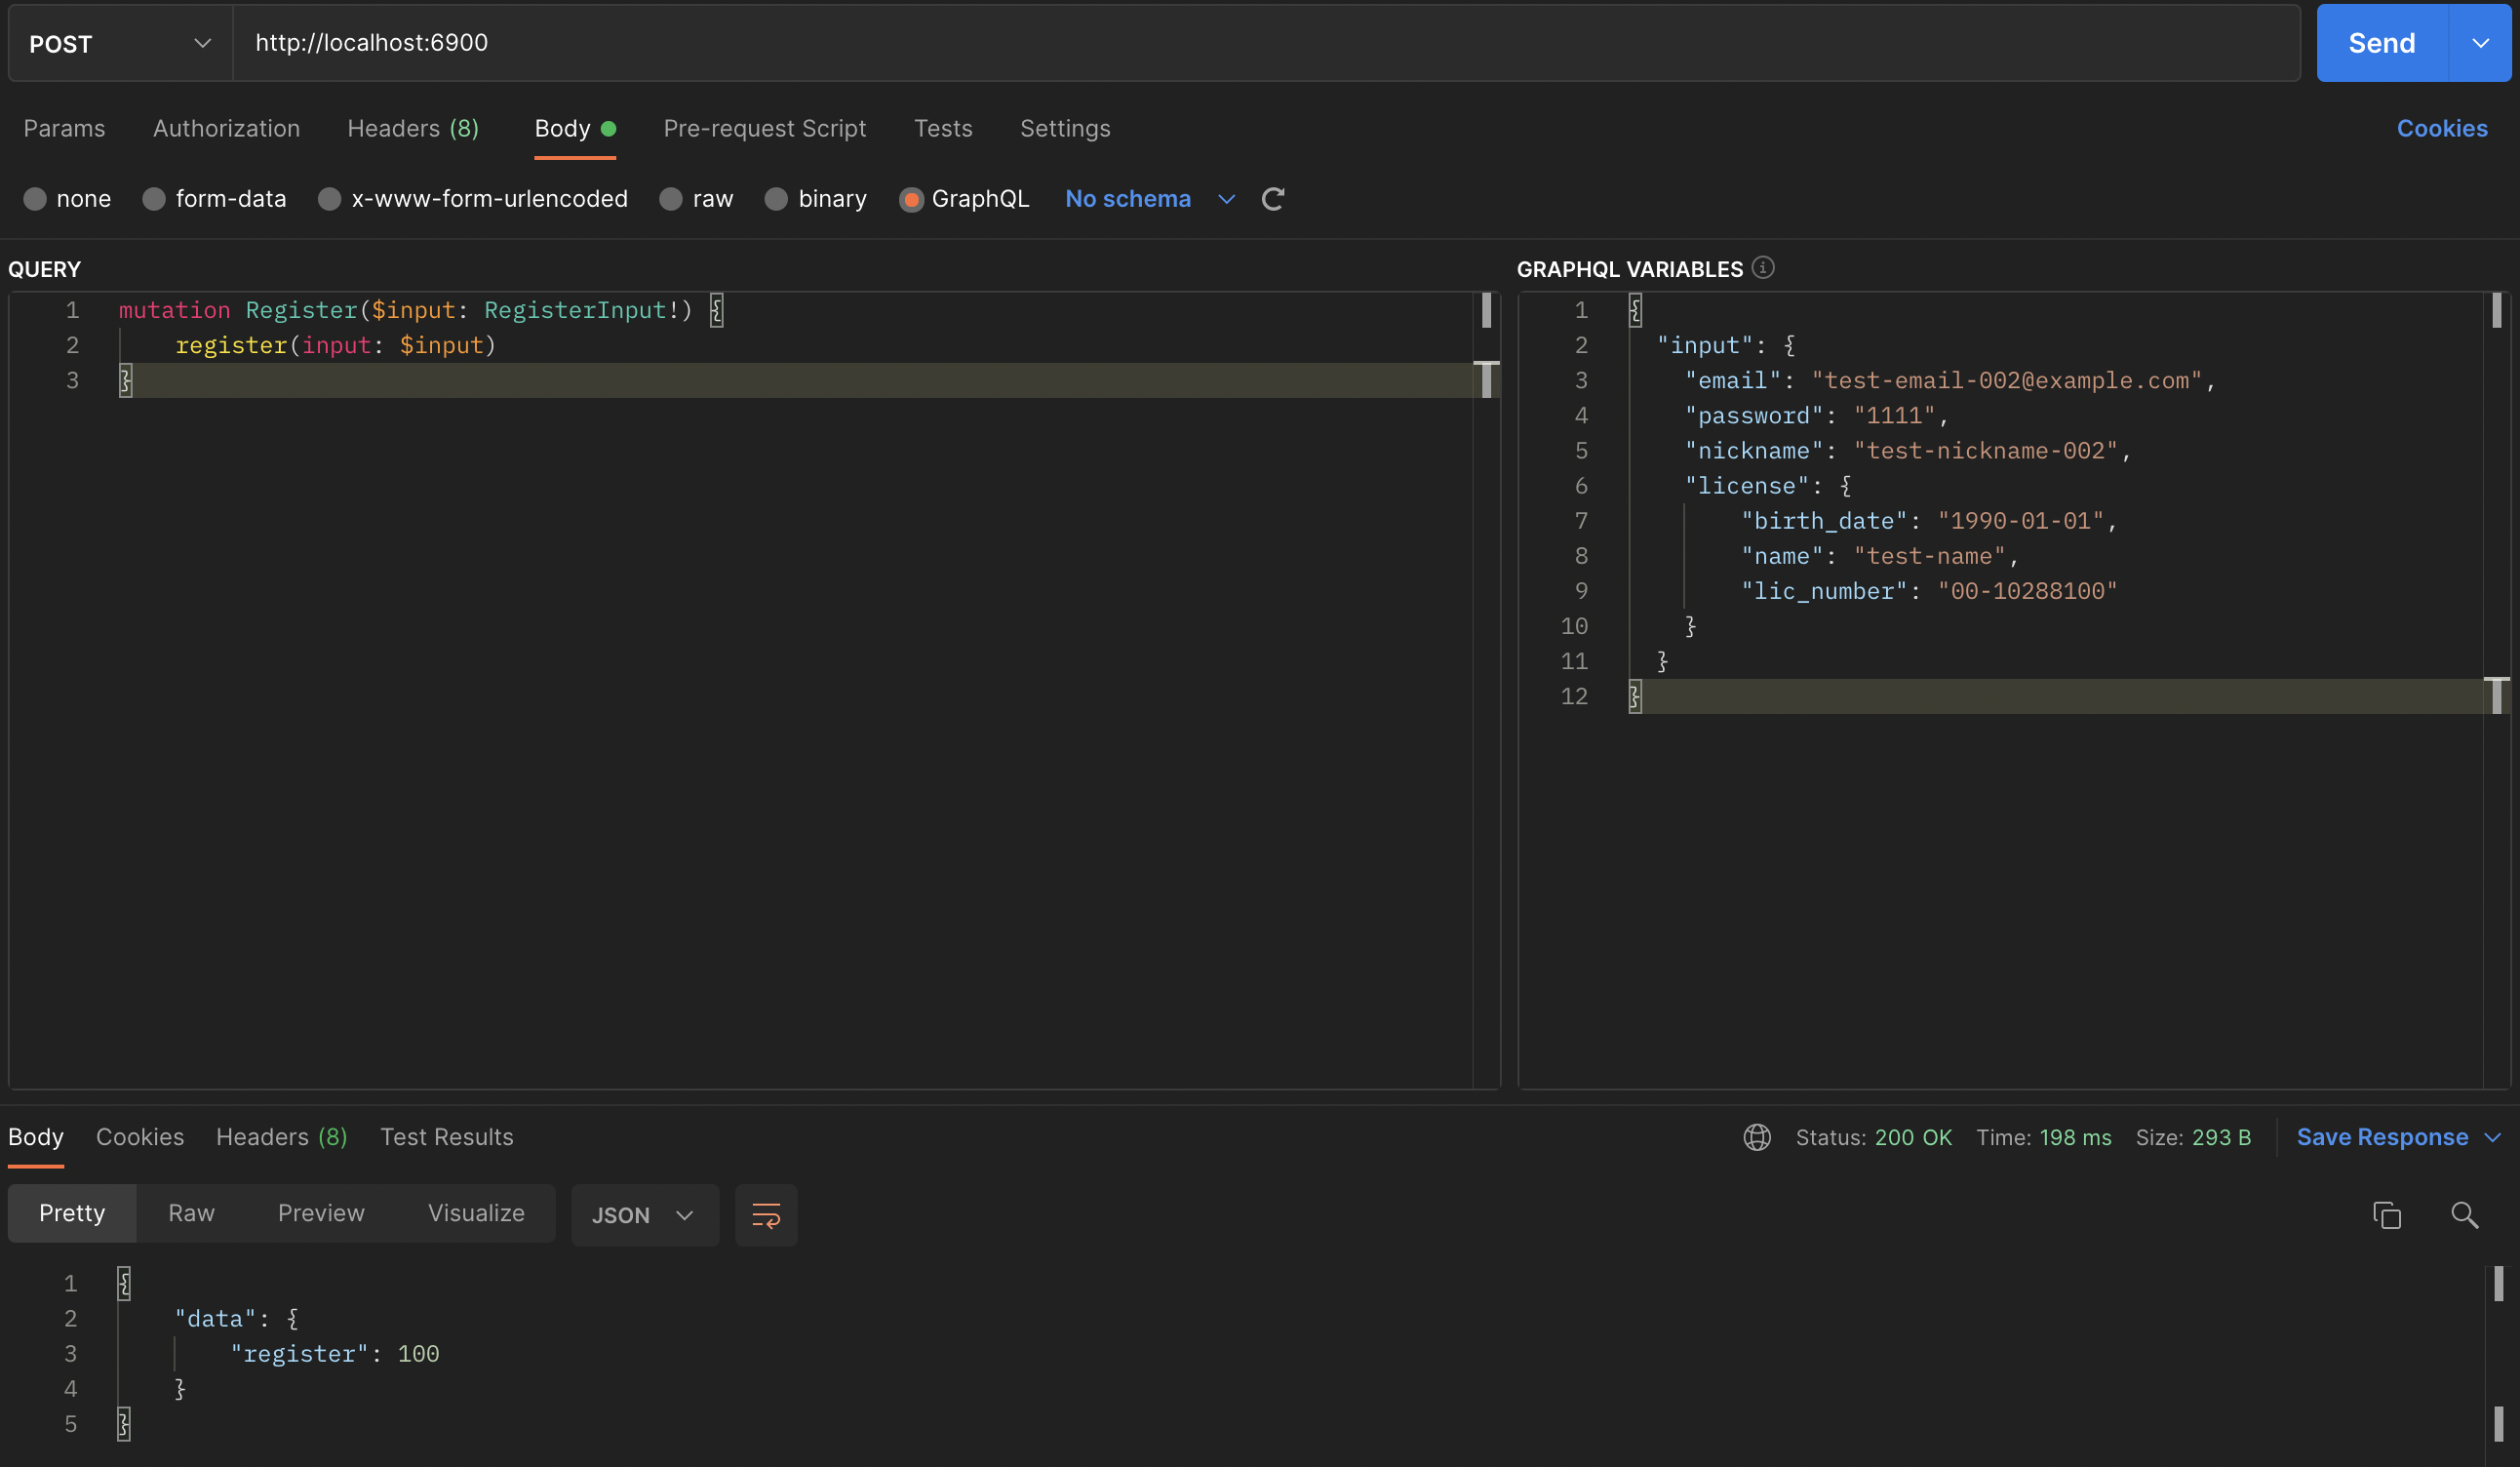This screenshot has width=2520, height=1467.
Task: Click the Send button
Action: (2381, 43)
